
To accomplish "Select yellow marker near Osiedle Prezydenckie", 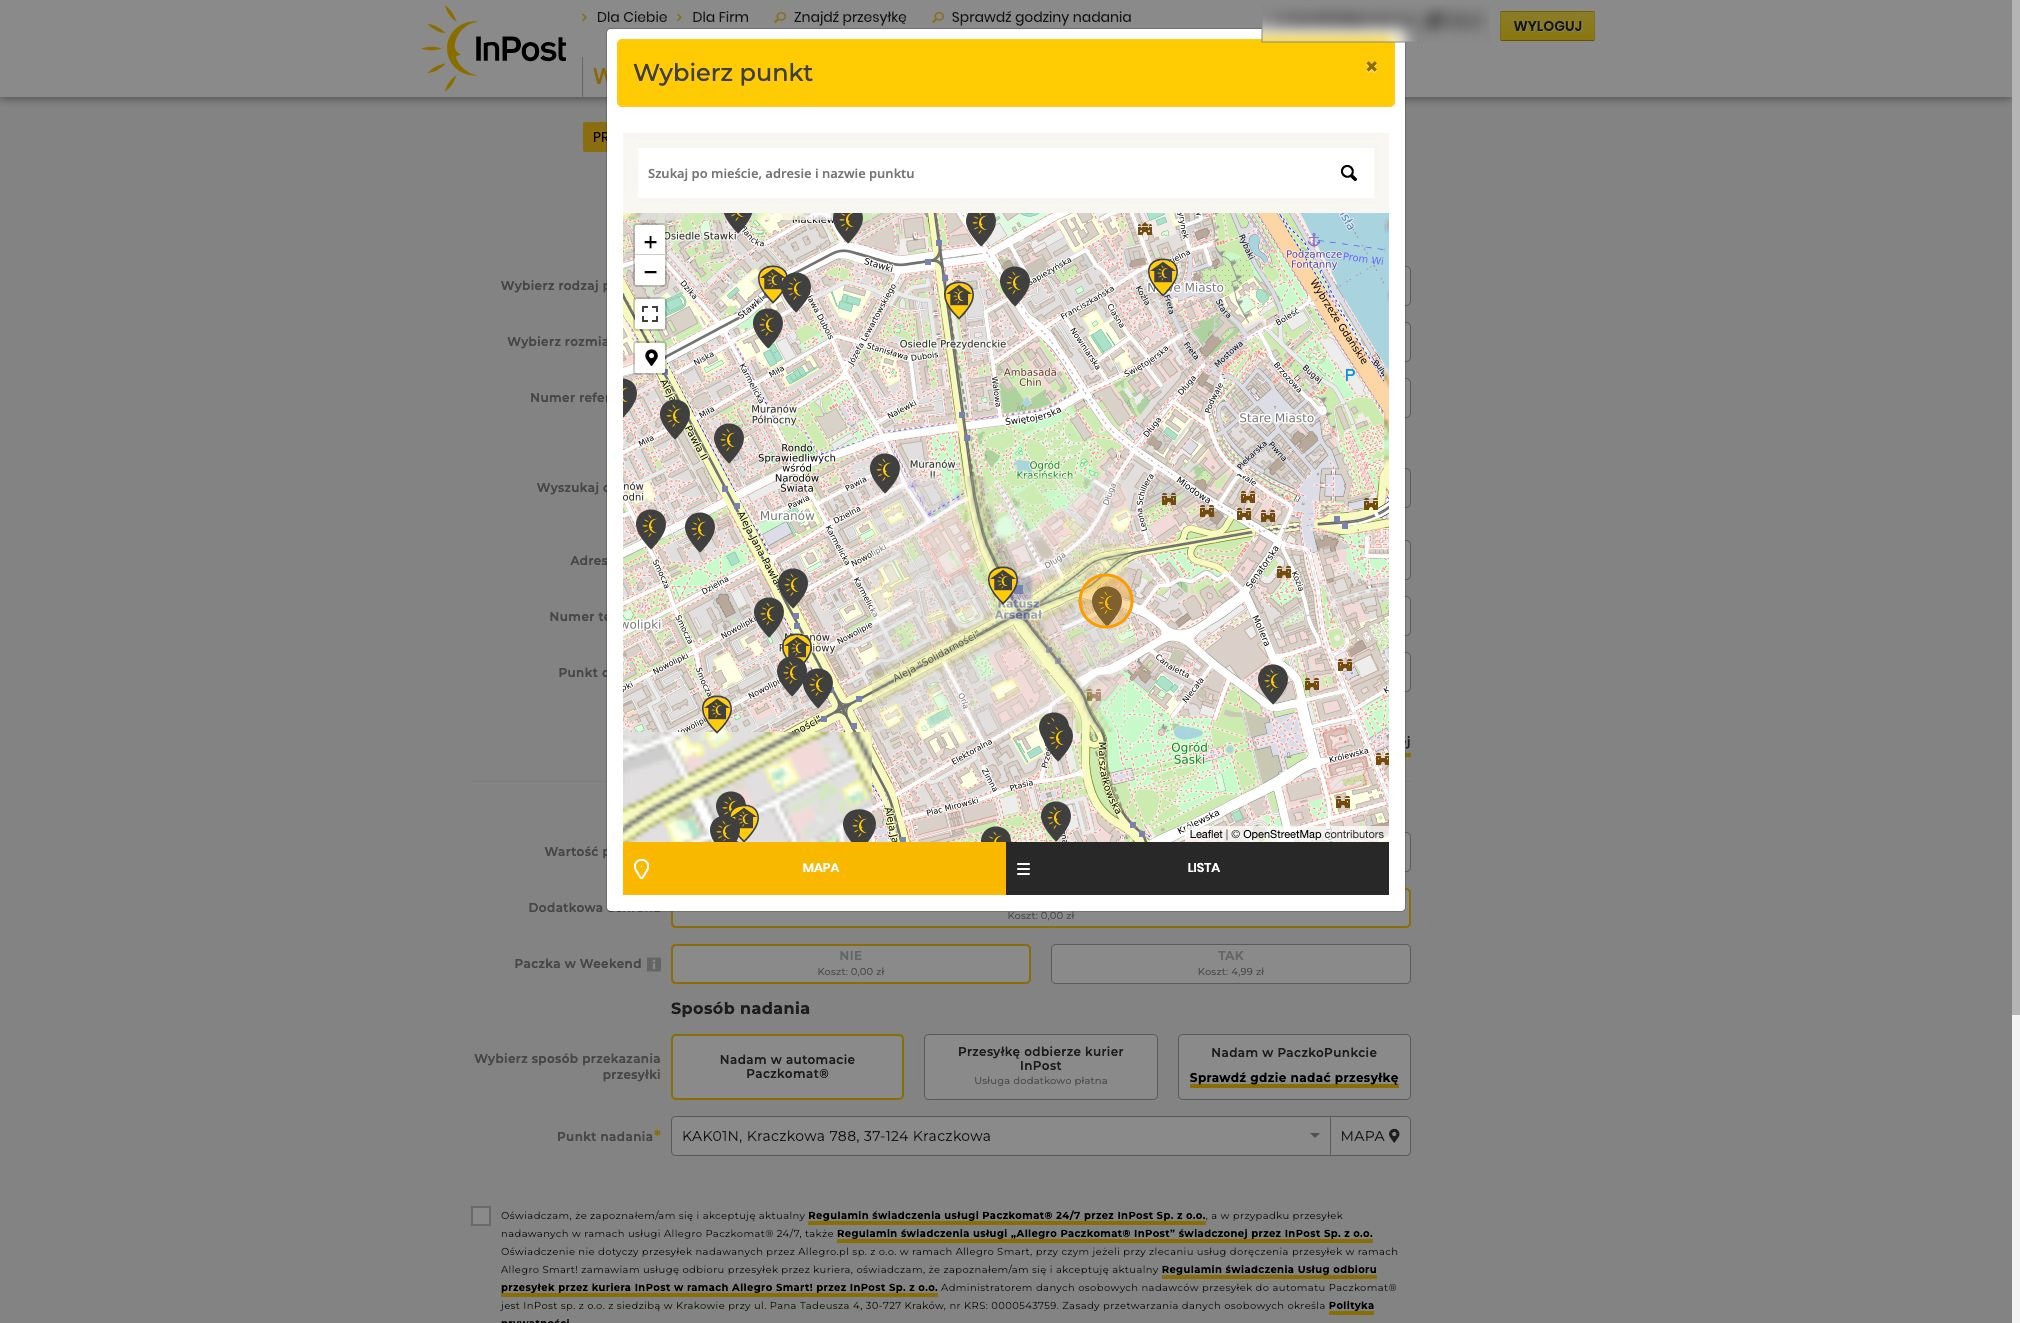I will coord(958,299).
